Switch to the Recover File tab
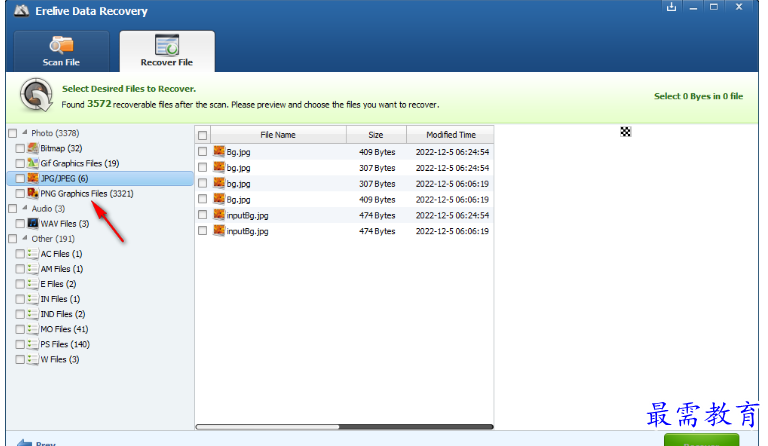Screen dimensions: 768x446 point(167,51)
